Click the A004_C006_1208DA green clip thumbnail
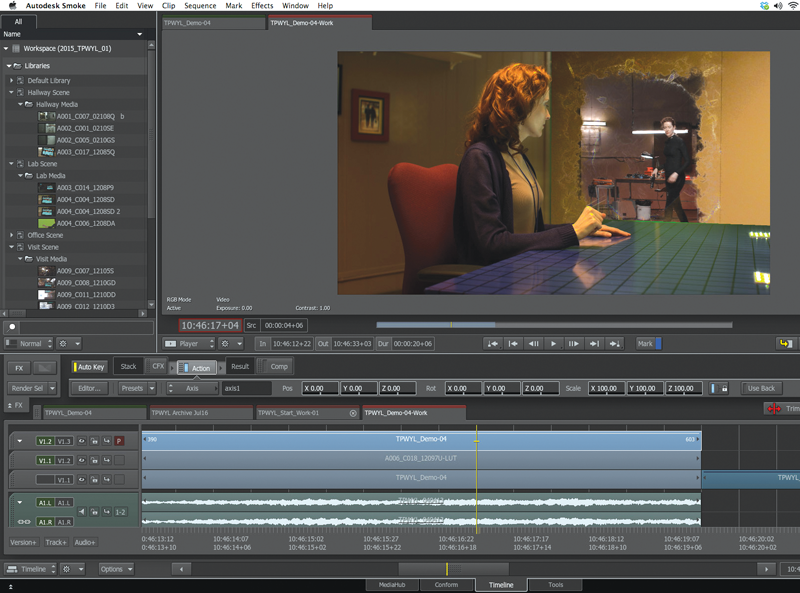The image size is (800, 593). tap(46, 224)
